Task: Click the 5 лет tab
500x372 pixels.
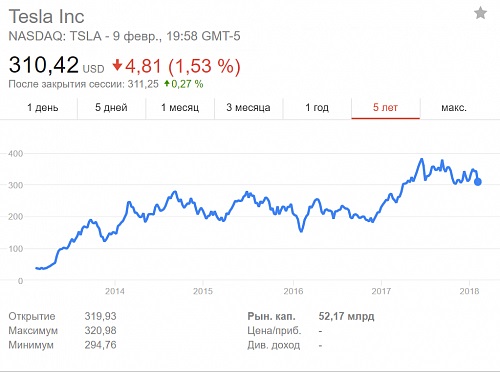Action: (385, 108)
